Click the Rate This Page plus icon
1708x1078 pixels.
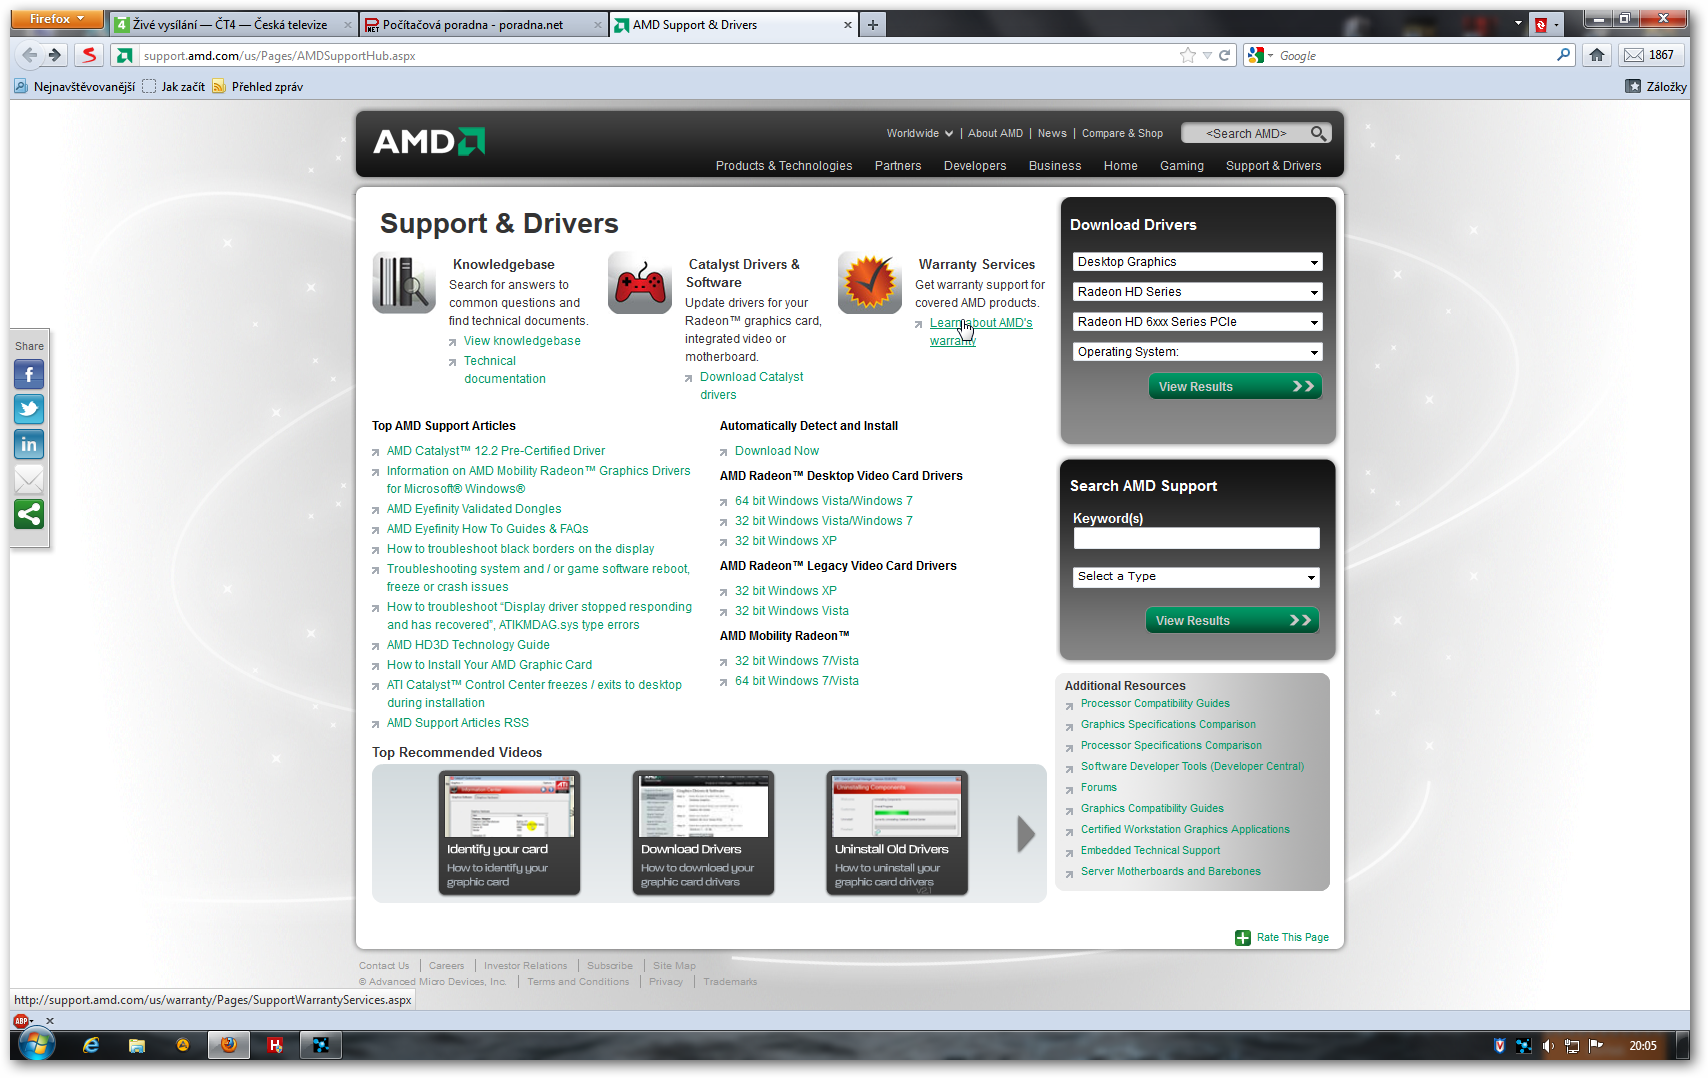[x=1243, y=938]
